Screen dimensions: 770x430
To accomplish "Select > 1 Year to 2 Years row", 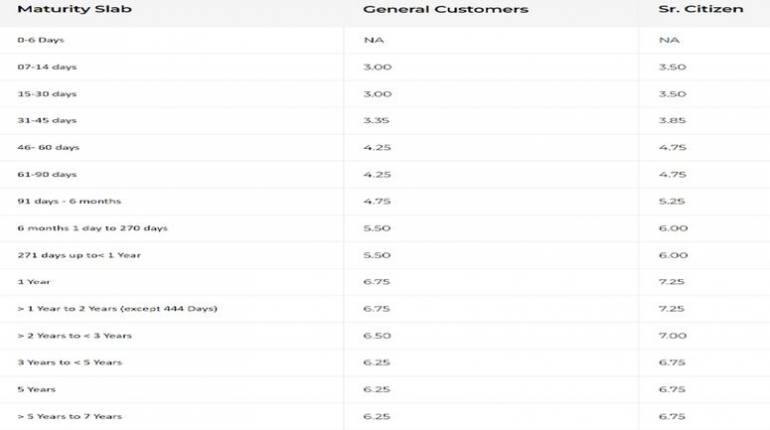I will (385, 309).
